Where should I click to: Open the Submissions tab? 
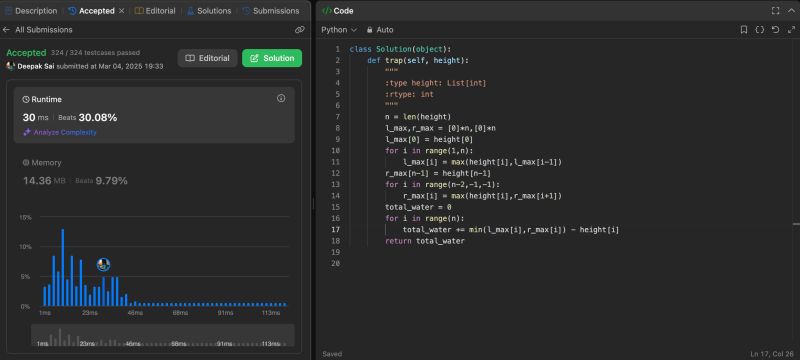(271, 11)
